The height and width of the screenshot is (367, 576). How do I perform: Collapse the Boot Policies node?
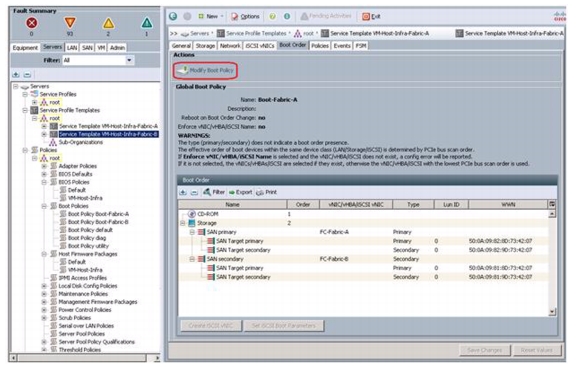[44, 206]
